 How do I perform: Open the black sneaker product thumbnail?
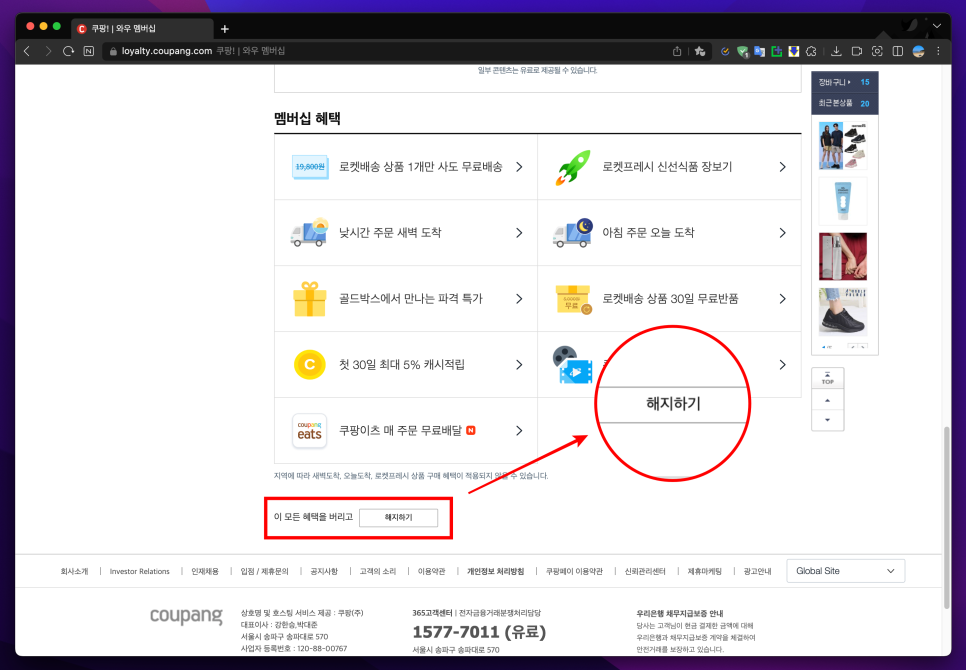(843, 312)
